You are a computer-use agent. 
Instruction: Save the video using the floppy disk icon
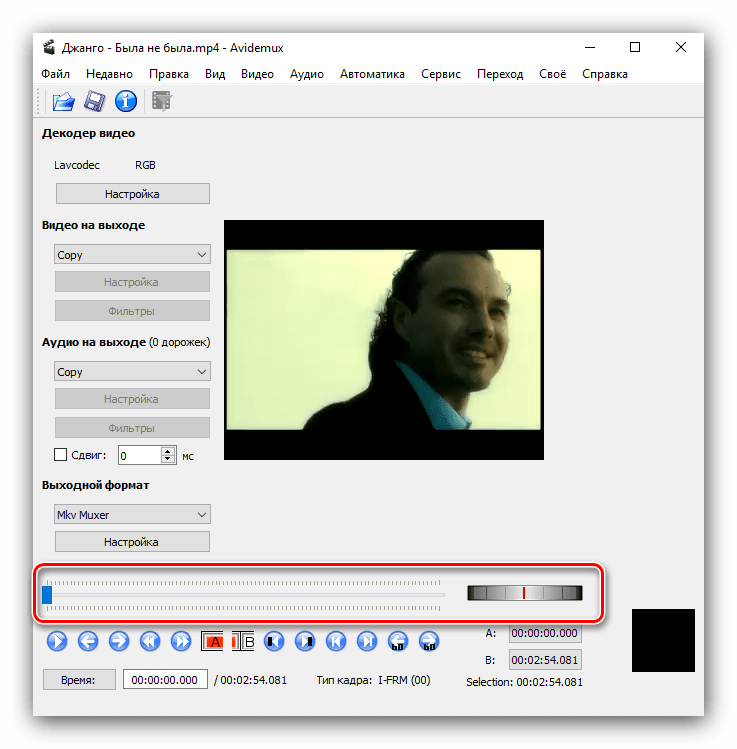pyautogui.click(x=95, y=101)
